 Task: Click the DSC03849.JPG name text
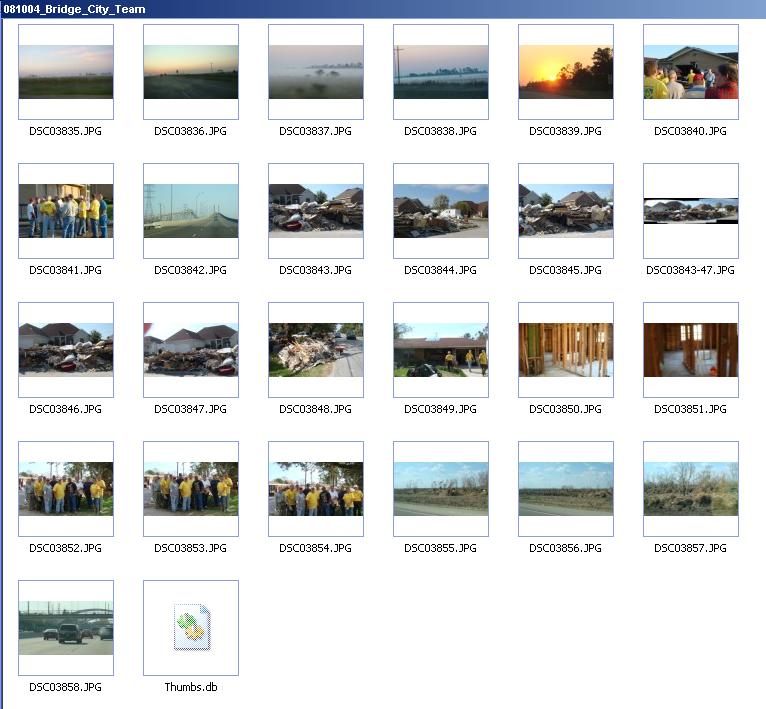[441, 409]
